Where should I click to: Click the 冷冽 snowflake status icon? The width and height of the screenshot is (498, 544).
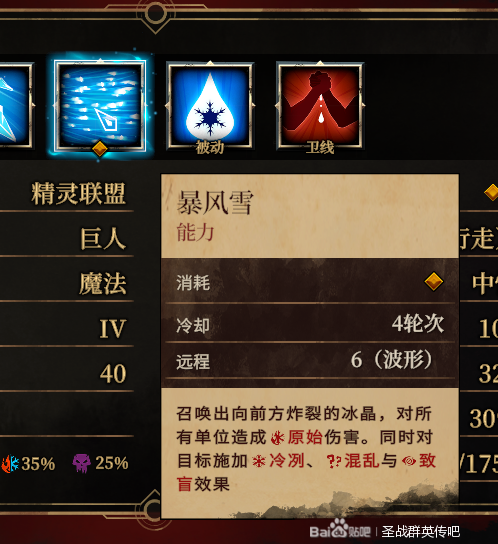coord(259,461)
